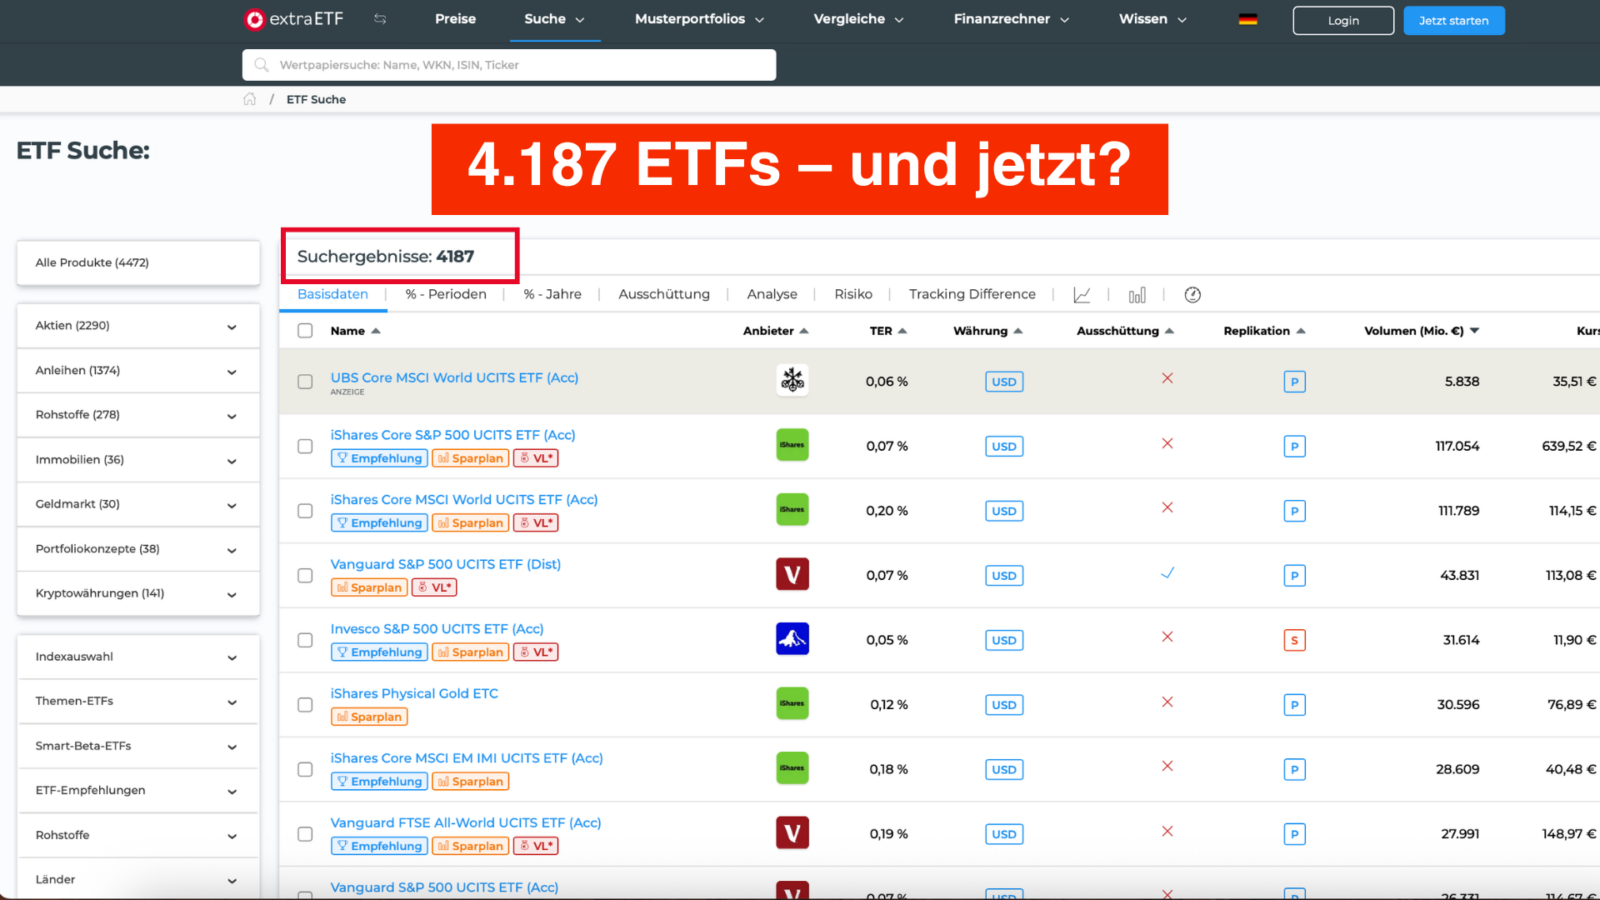The image size is (1600, 900).
Task: Click the ETF Suche breadcrumb
Action: 316,99
